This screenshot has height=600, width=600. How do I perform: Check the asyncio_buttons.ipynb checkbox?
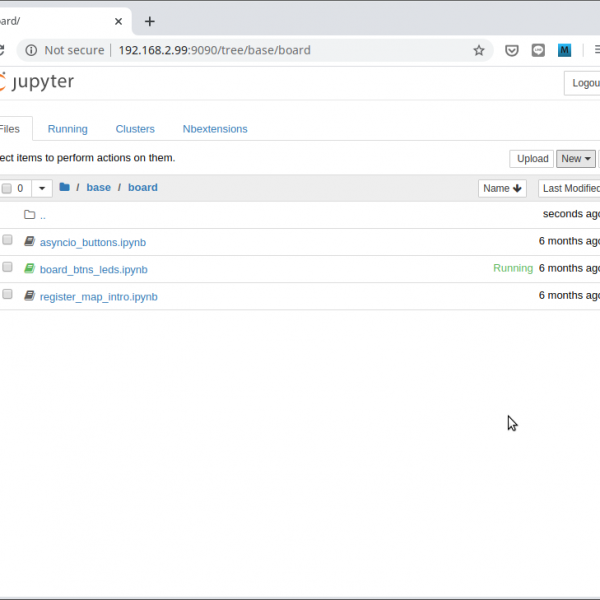click(x=8, y=241)
